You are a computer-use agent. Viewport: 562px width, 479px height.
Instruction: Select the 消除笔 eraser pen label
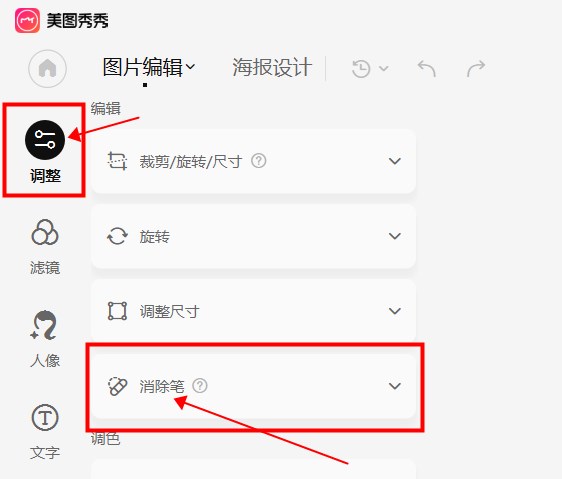click(x=162, y=386)
